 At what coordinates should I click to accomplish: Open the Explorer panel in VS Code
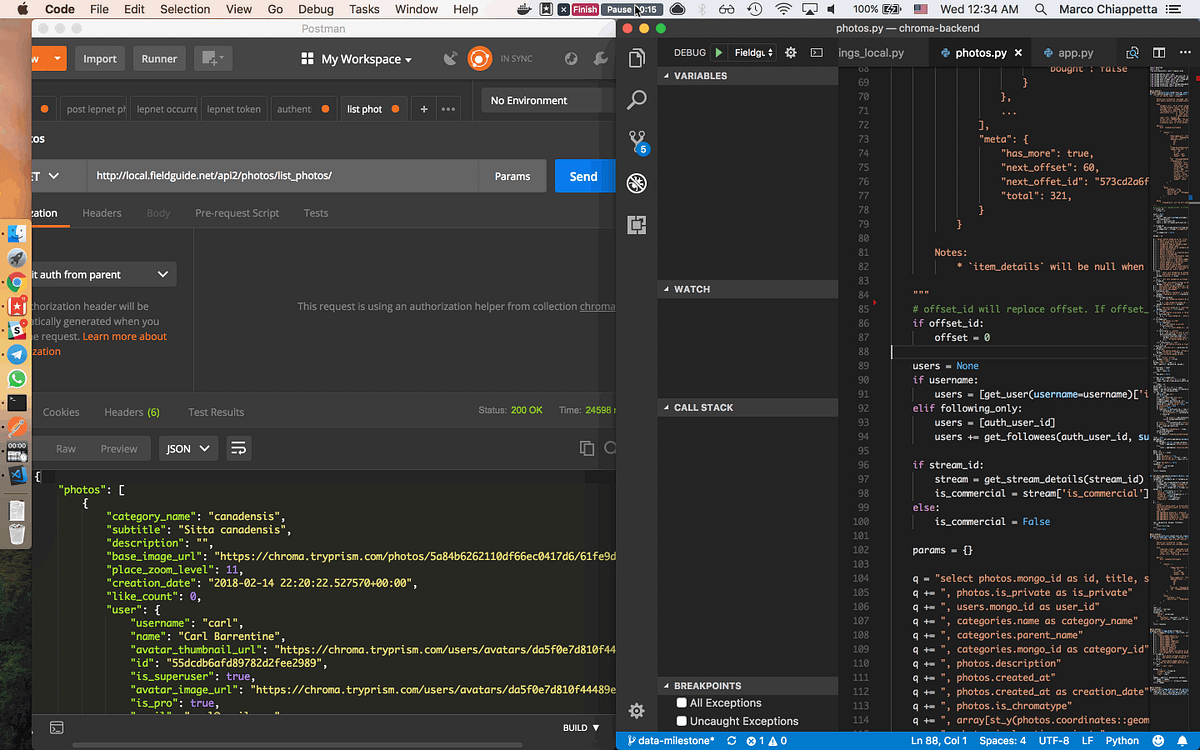tap(637, 58)
